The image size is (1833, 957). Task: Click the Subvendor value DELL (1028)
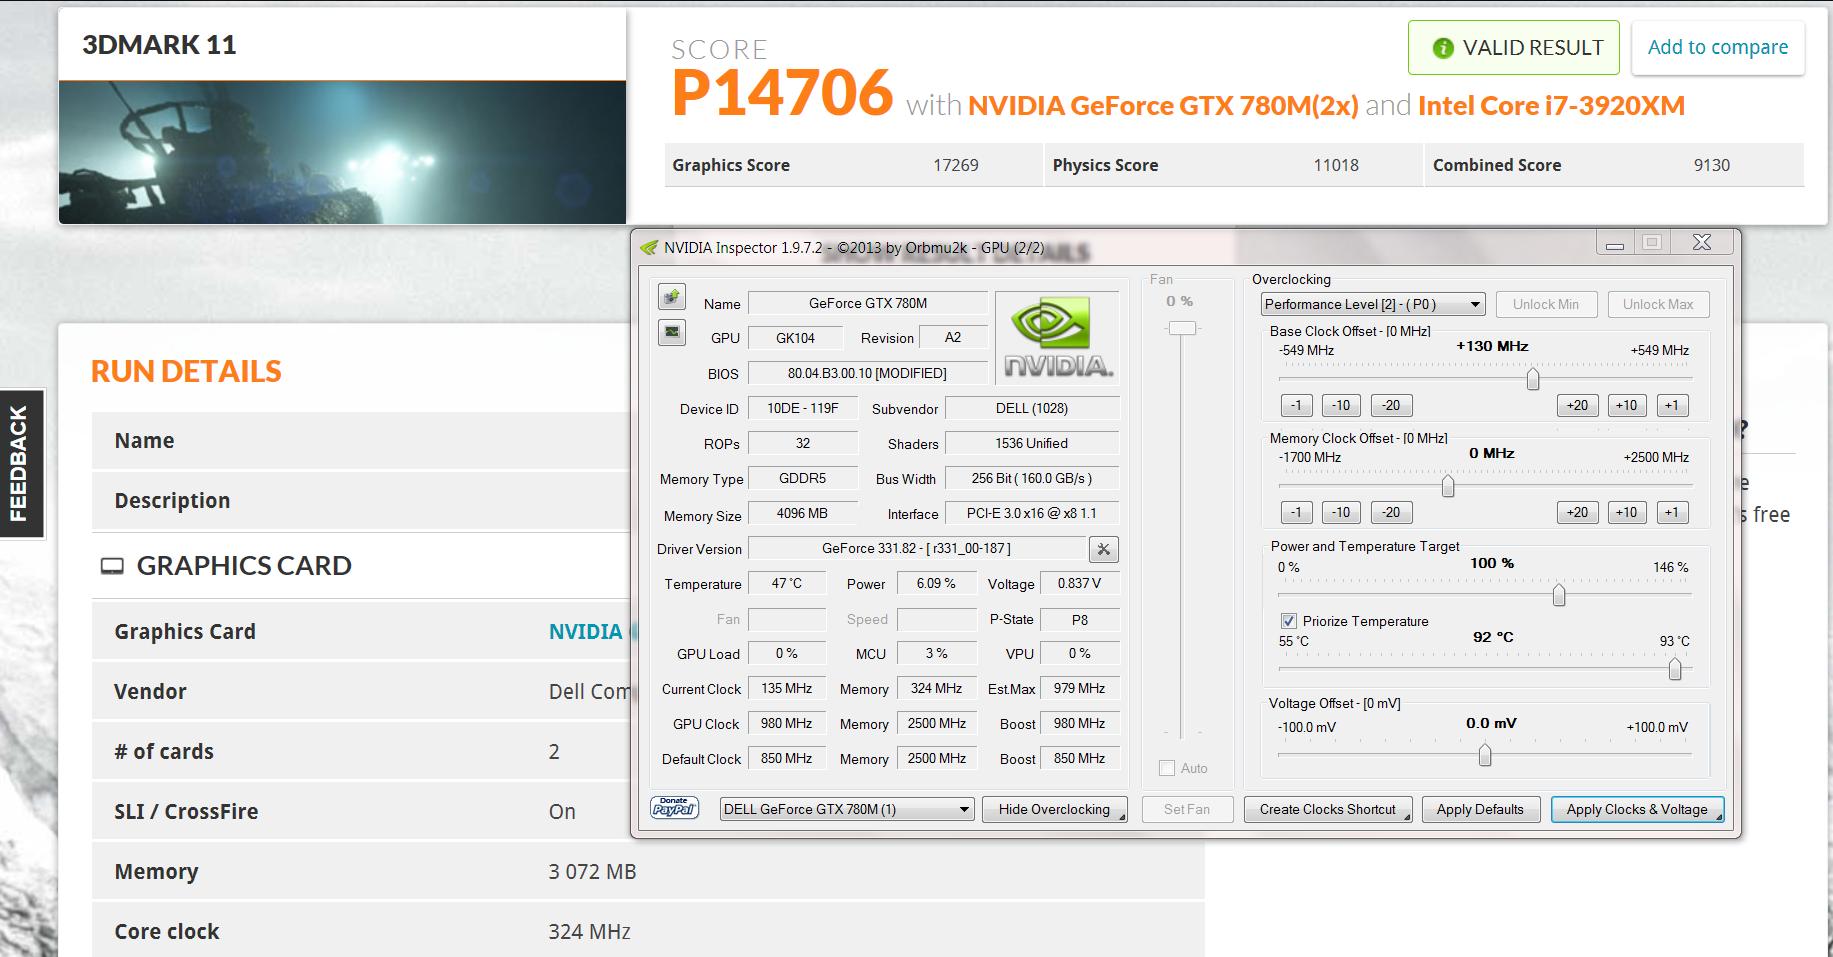pos(1032,408)
